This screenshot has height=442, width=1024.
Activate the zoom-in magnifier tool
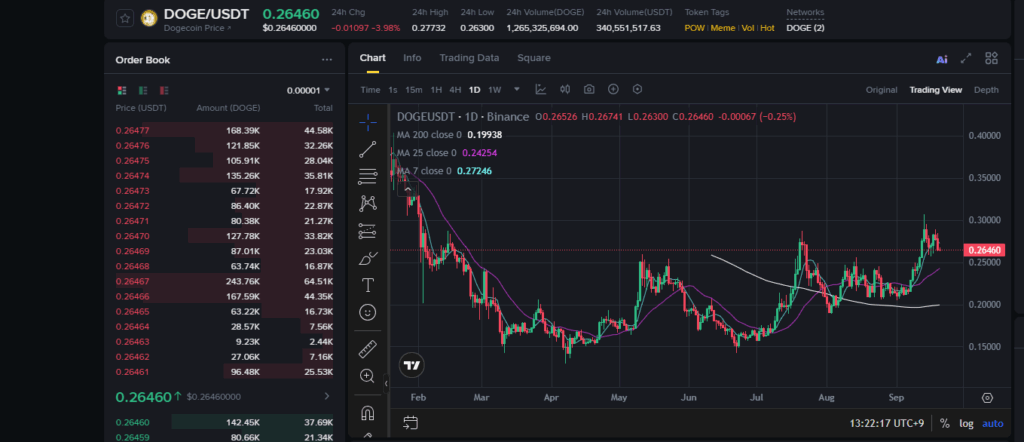point(368,376)
